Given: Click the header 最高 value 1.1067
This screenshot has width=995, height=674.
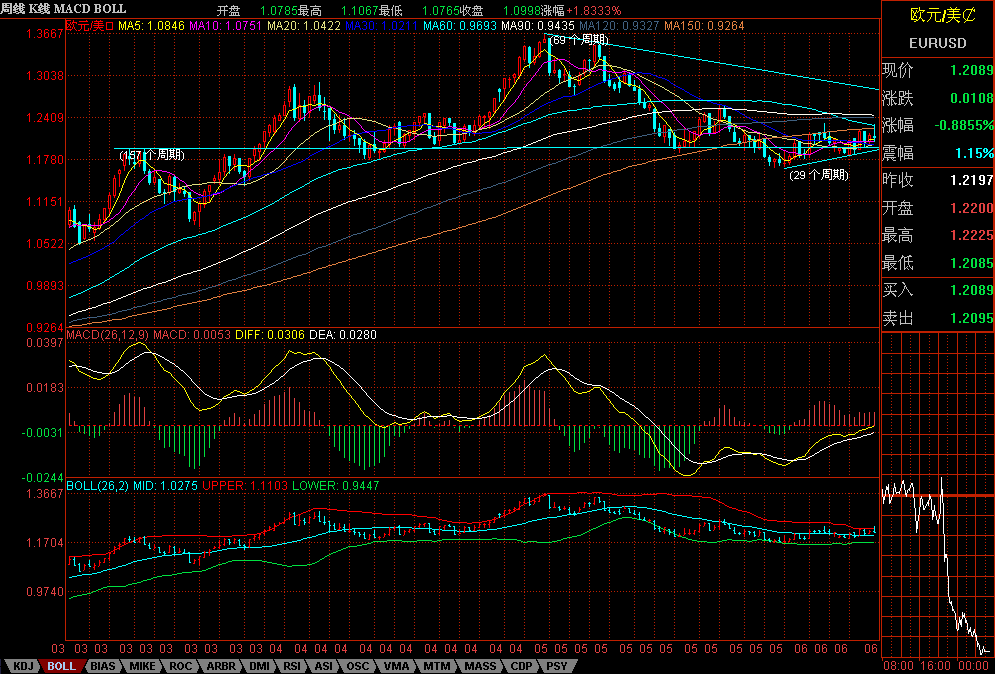Looking at the screenshot, I should (360, 11).
